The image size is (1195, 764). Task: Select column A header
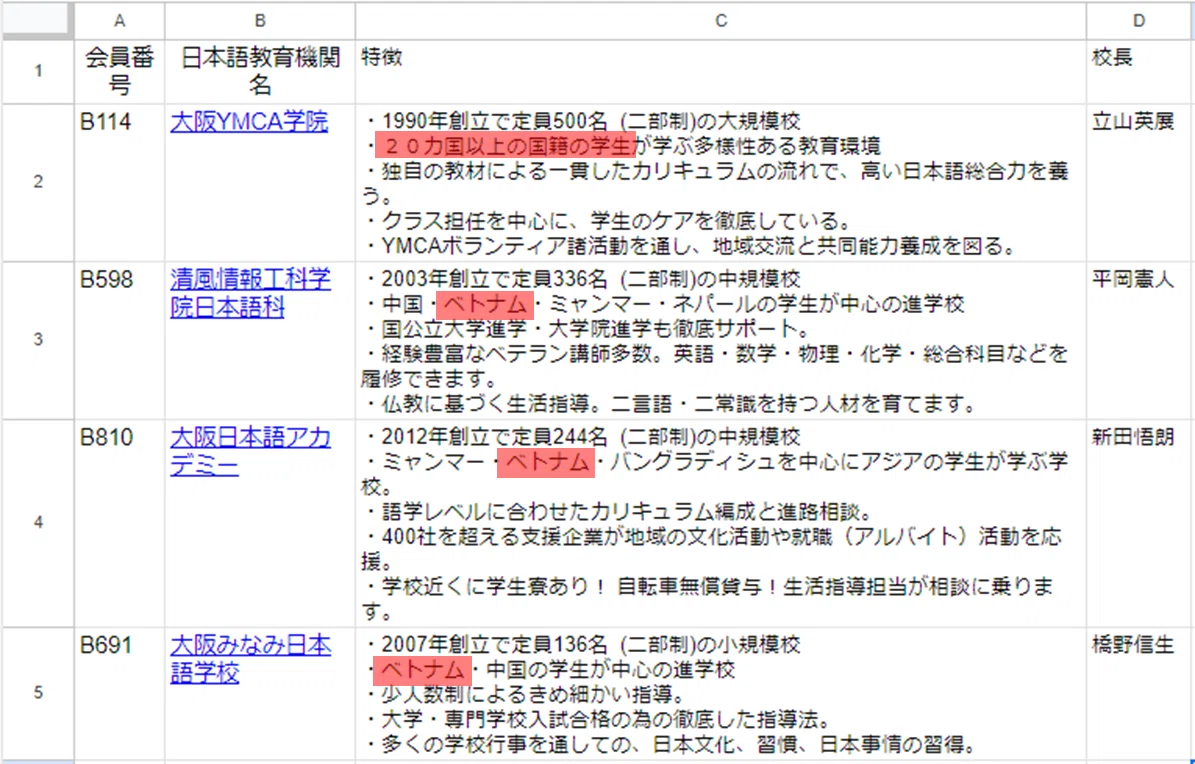tap(120, 21)
